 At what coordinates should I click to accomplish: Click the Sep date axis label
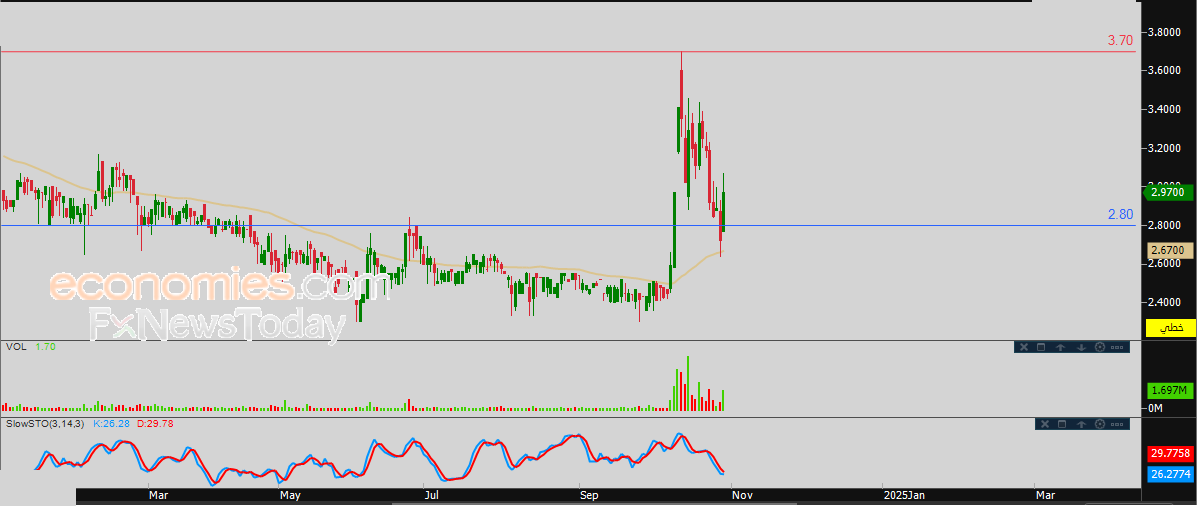pyautogui.click(x=589, y=496)
